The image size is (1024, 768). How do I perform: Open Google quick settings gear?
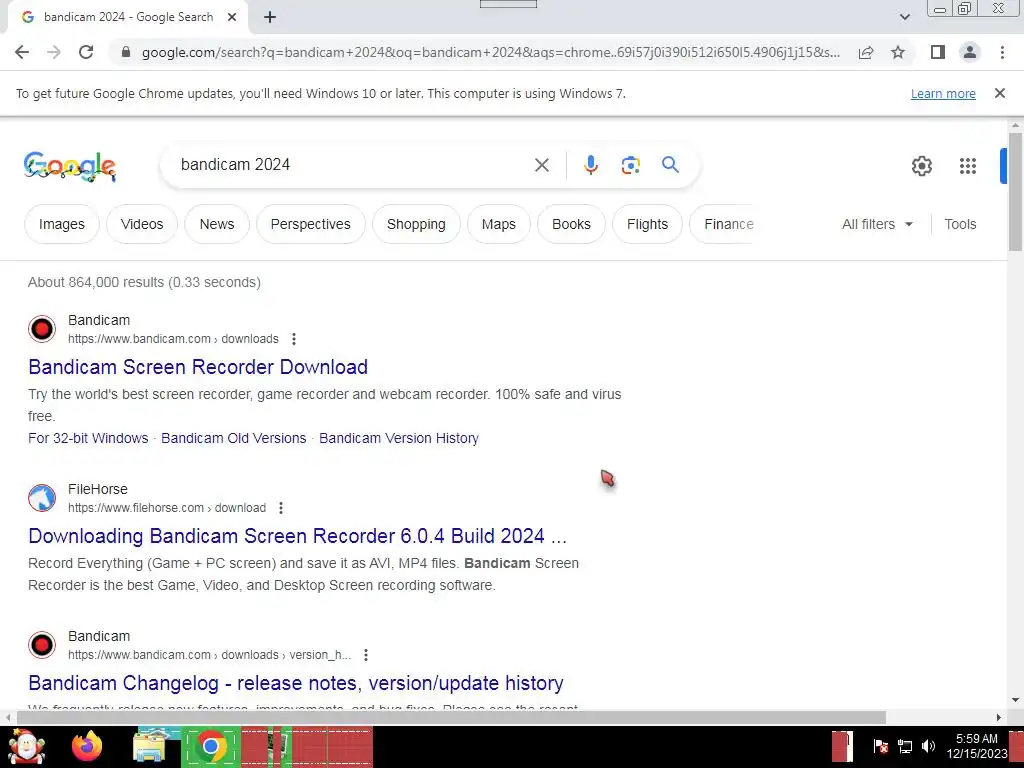(922, 166)
